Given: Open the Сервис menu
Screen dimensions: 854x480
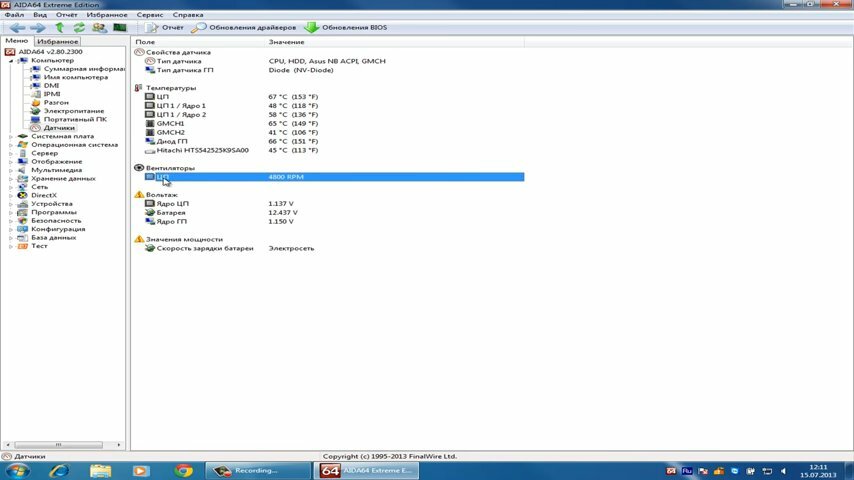Looking at the screenshot, I should click(150, 15).
